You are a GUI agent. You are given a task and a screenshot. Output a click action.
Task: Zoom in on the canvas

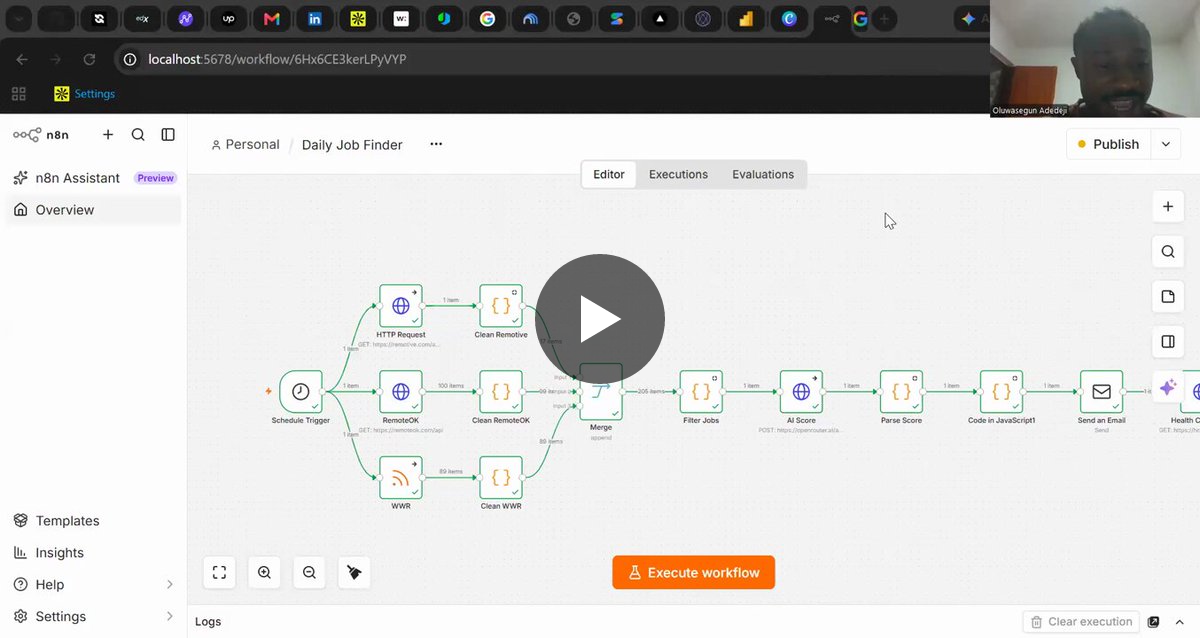(x=264, y=573)
